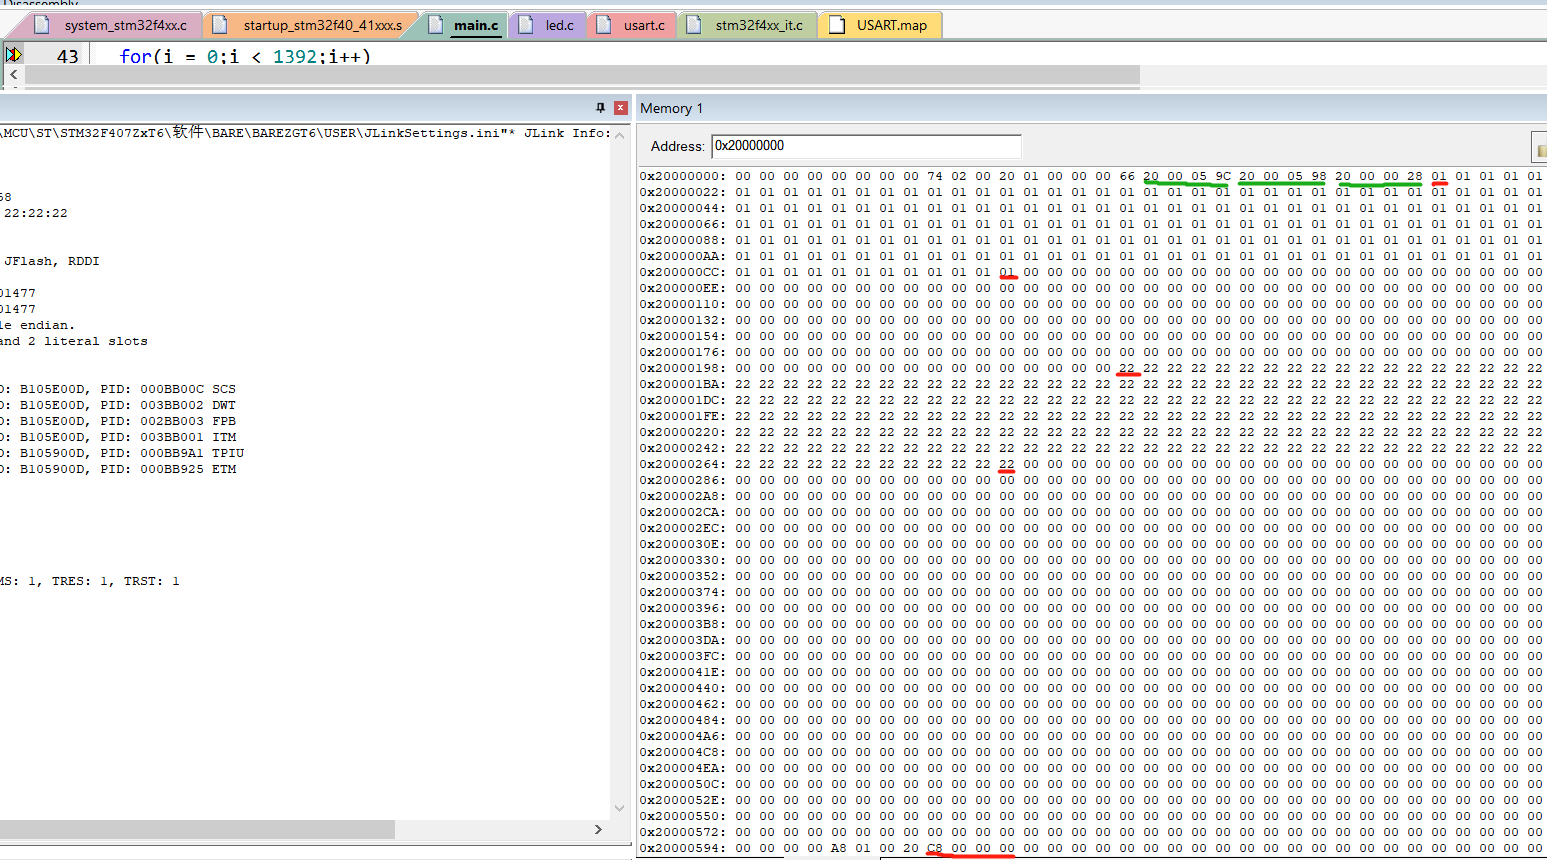The height and width of the screenshot is (860, 1547).
Task: Click the 'for(i = 0;i < 1392;i++)' code line
Action: 245,56
